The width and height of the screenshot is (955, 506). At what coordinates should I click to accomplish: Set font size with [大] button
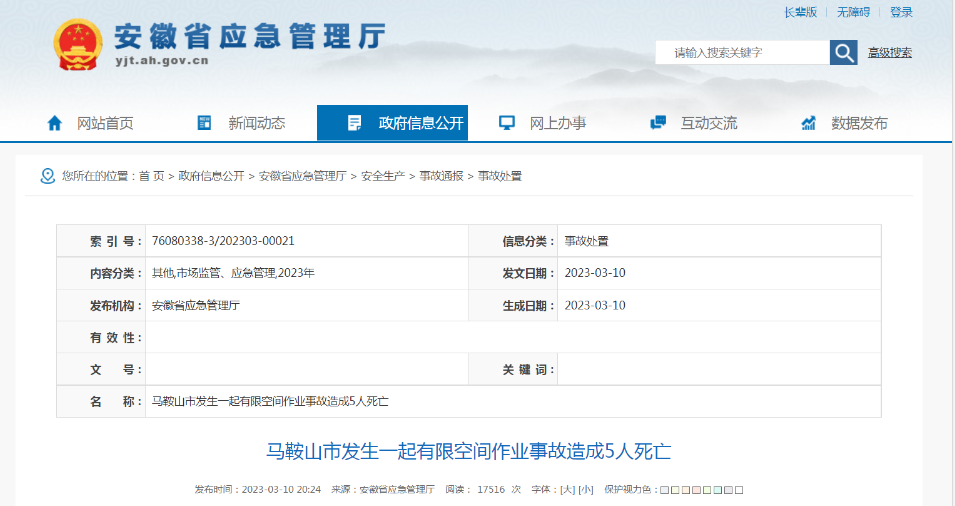[x=568, y=490]
